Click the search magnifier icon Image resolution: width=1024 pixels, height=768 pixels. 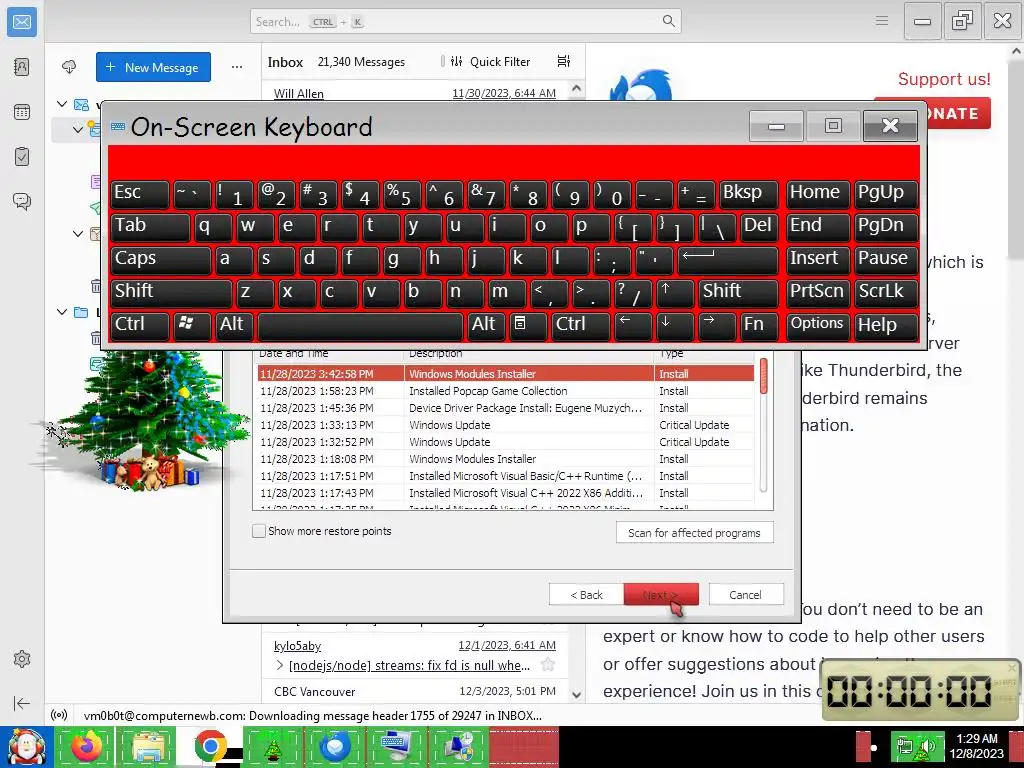tap(668, 21)
